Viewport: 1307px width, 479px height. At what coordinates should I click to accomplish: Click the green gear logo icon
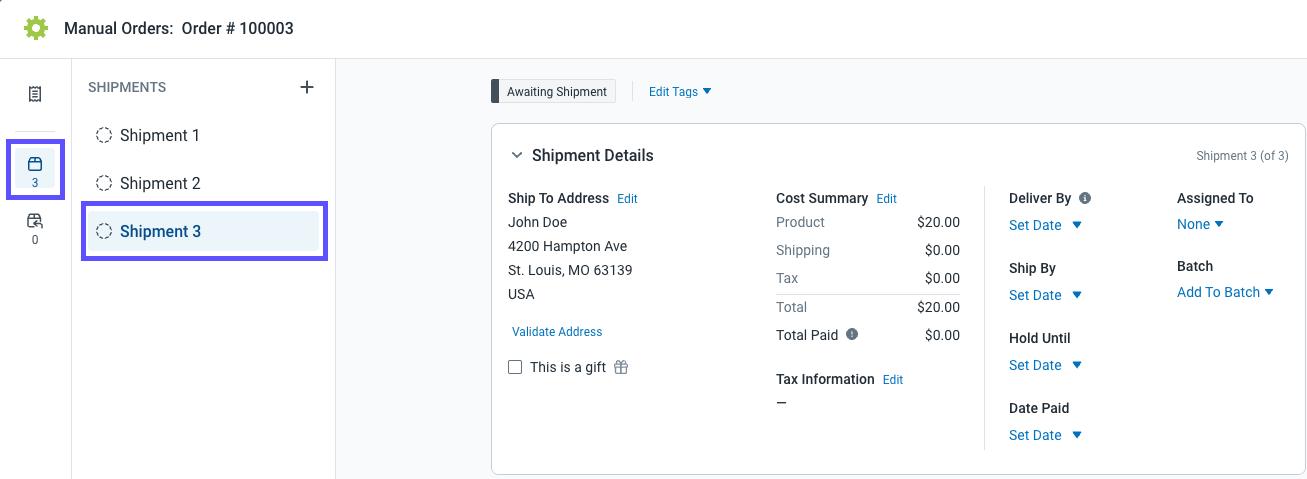click(36, 28)
